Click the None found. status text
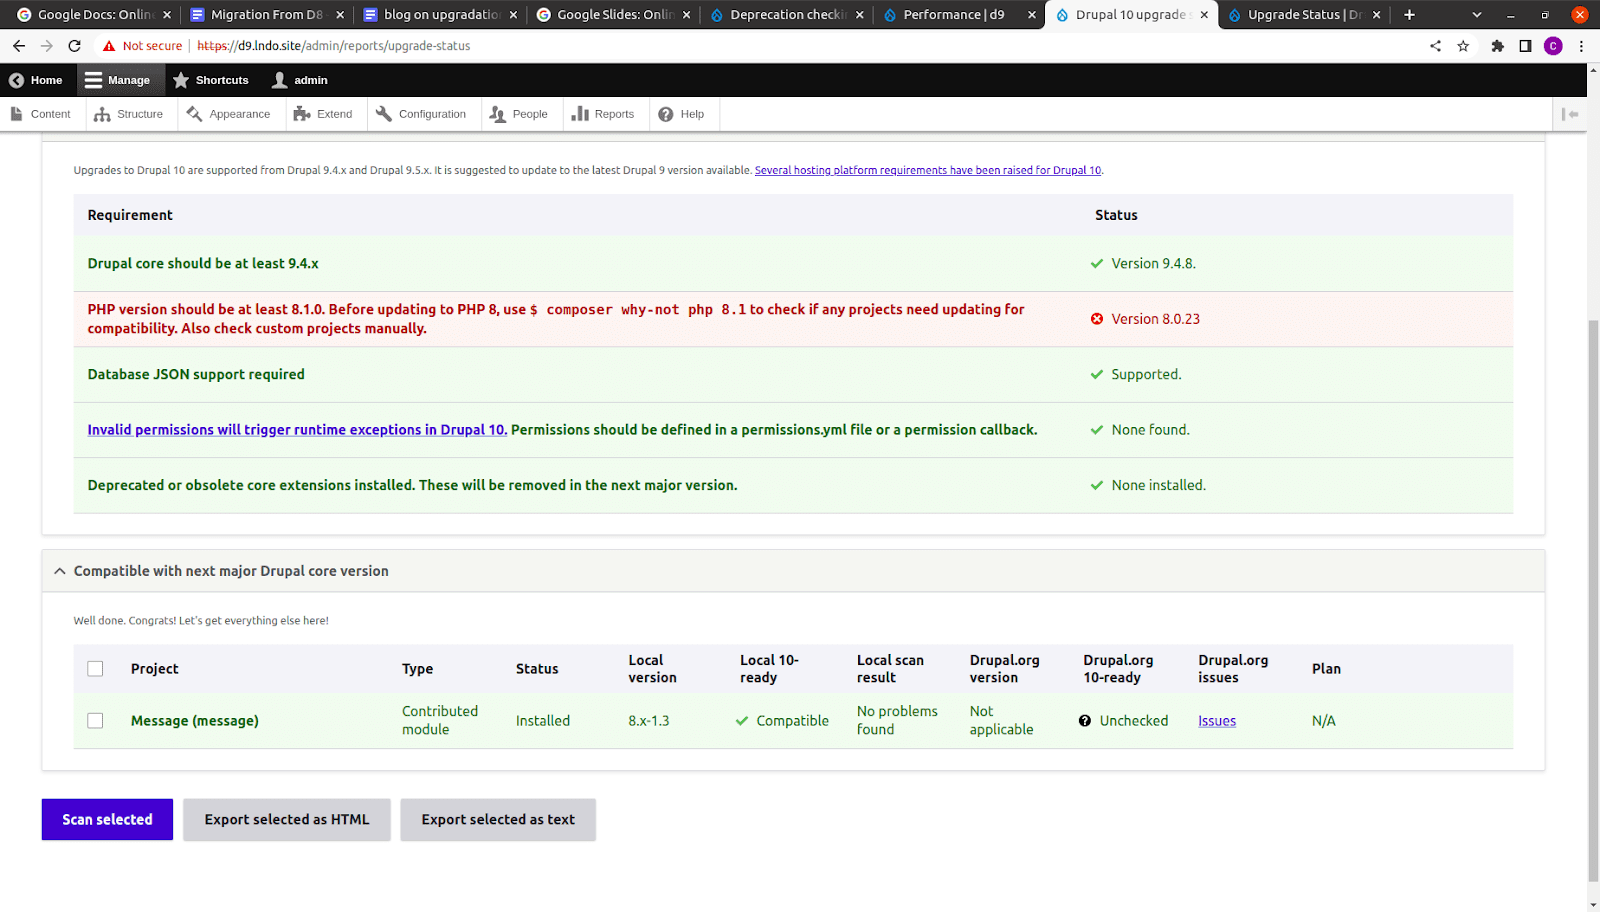Screen dimensions: 1600x912 pyautogui.click(x=1150, y=430)
